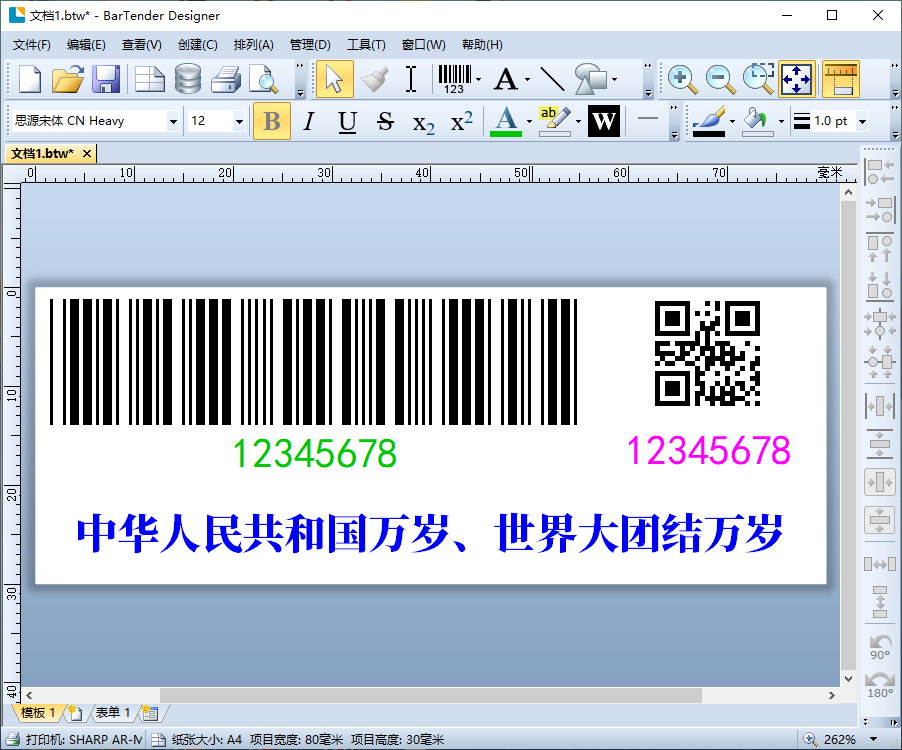
Task: Toggle the rulers display button
Action: tap(841, 79)
